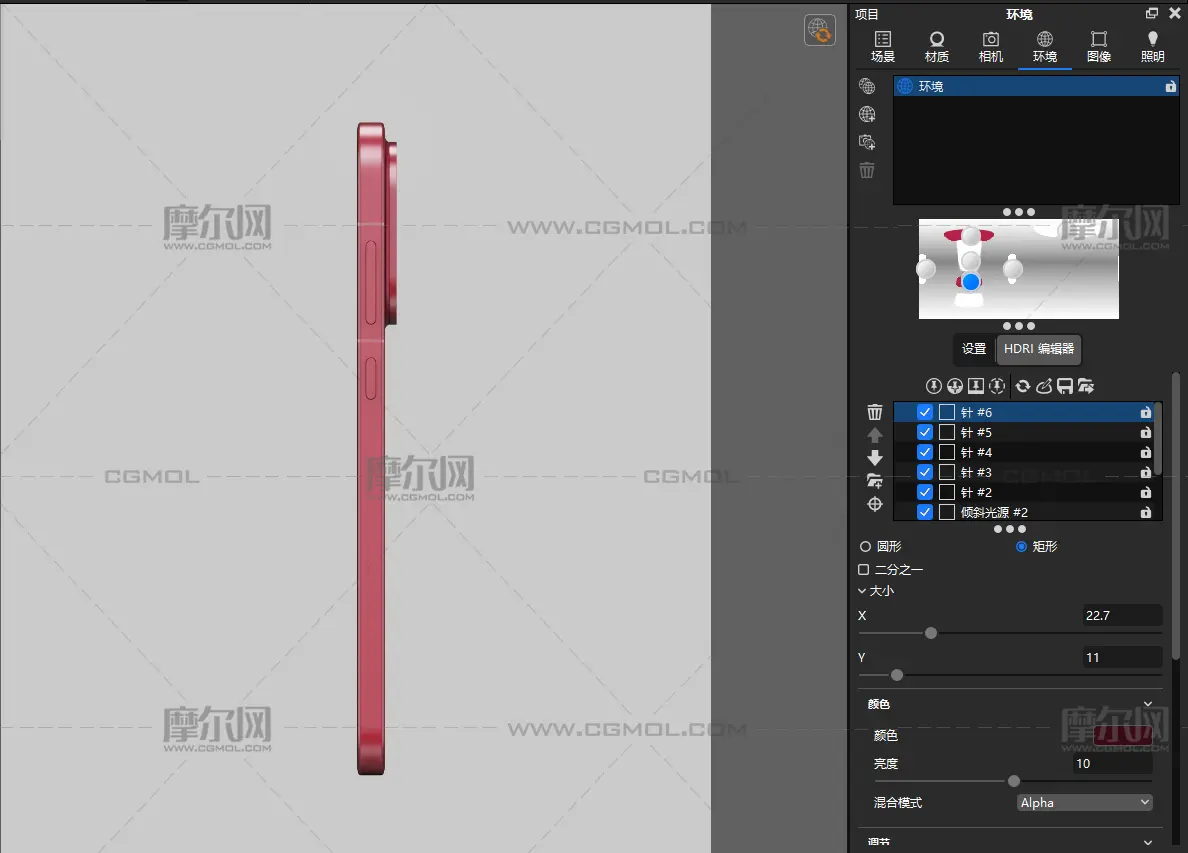
Task: Delete selected pin with list trash icon
Action: (x=875, y=412)
